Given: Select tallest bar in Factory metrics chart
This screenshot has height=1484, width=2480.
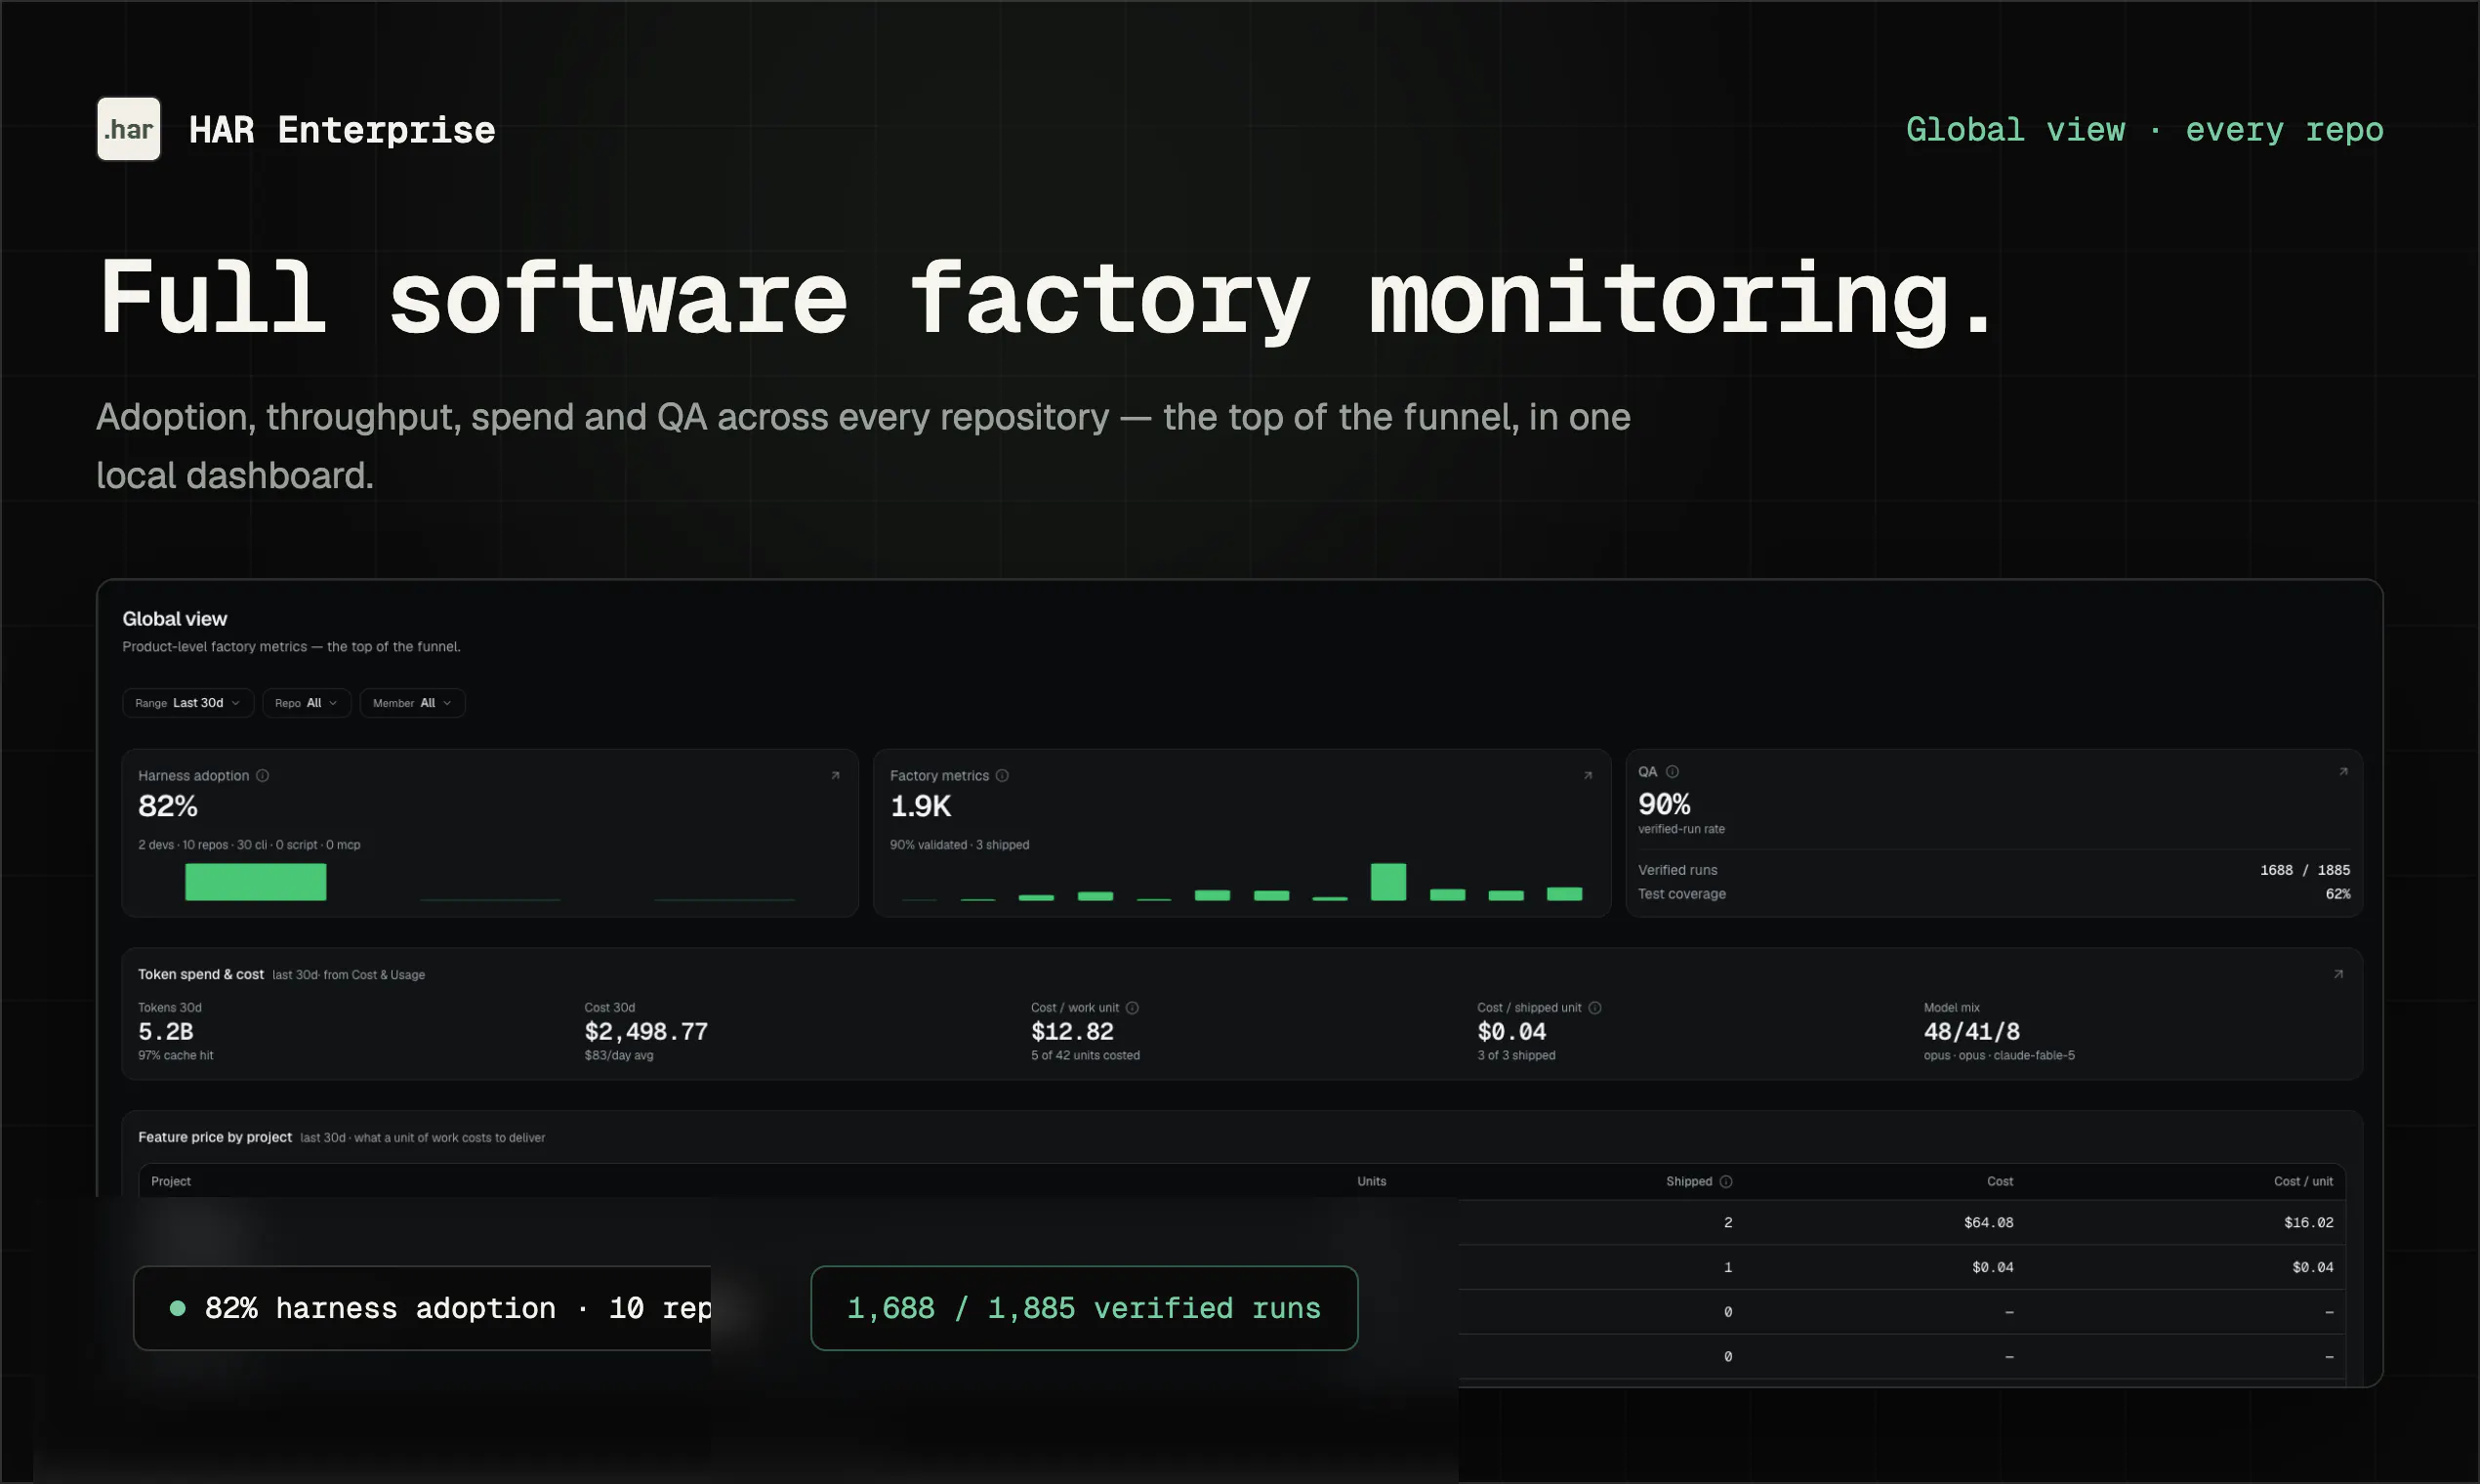Looking at the screenshot, I should (1388, 882).
